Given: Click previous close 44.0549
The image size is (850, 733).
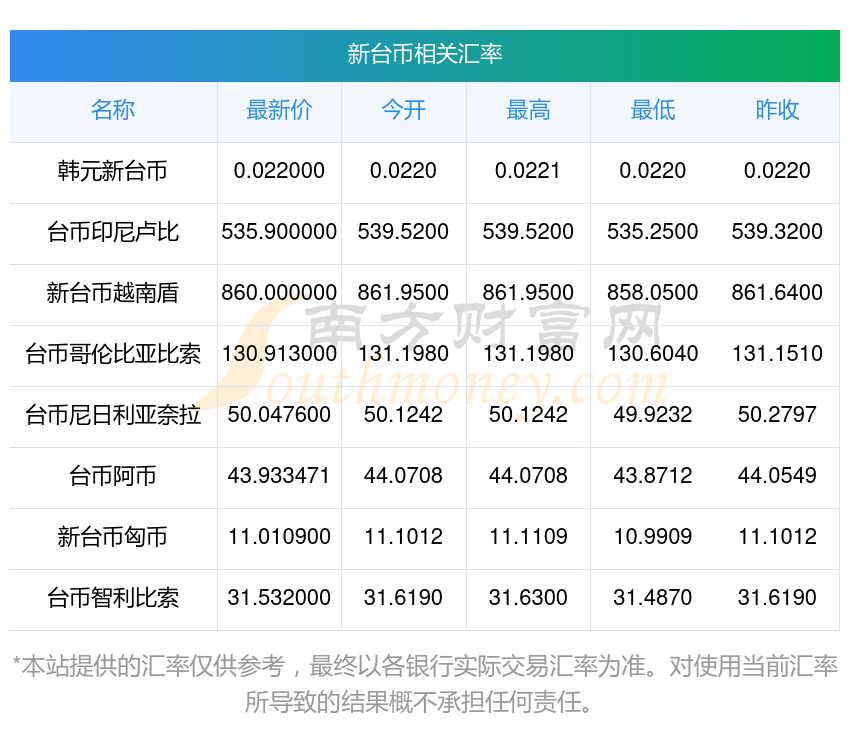Looking at the screenshot, I should pyautogui.click(x=777, y=475).
